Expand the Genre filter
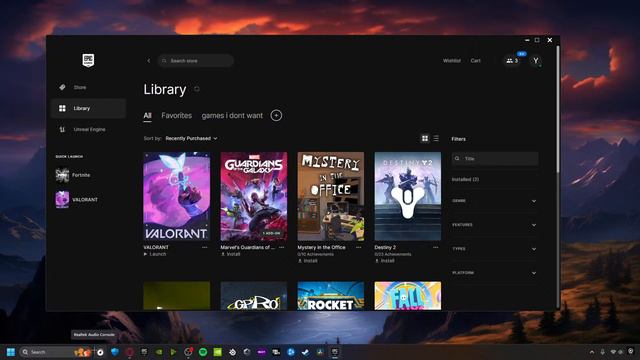This screenshot has height=360, width=640. (x=494, y=201)
